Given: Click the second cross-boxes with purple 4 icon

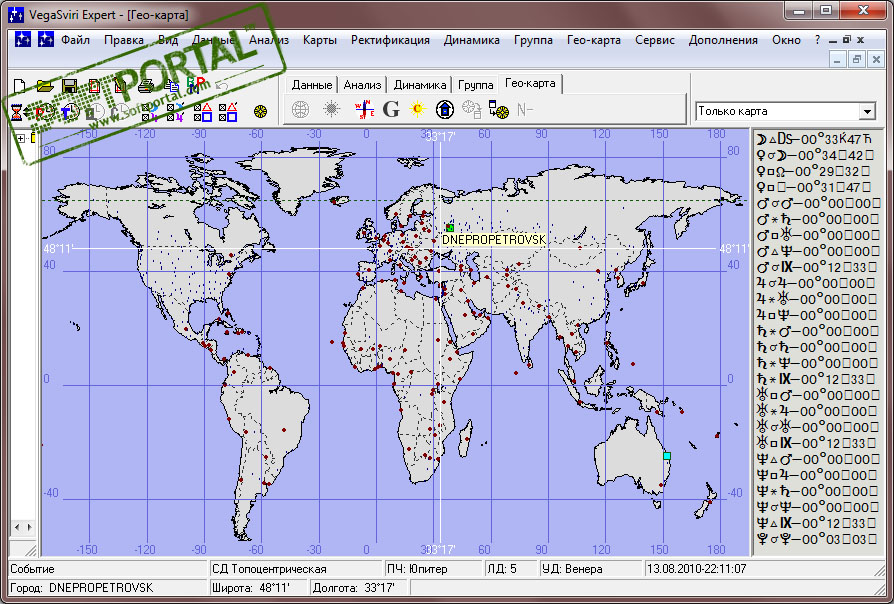Looking at the screenshot, I should 176,112.
